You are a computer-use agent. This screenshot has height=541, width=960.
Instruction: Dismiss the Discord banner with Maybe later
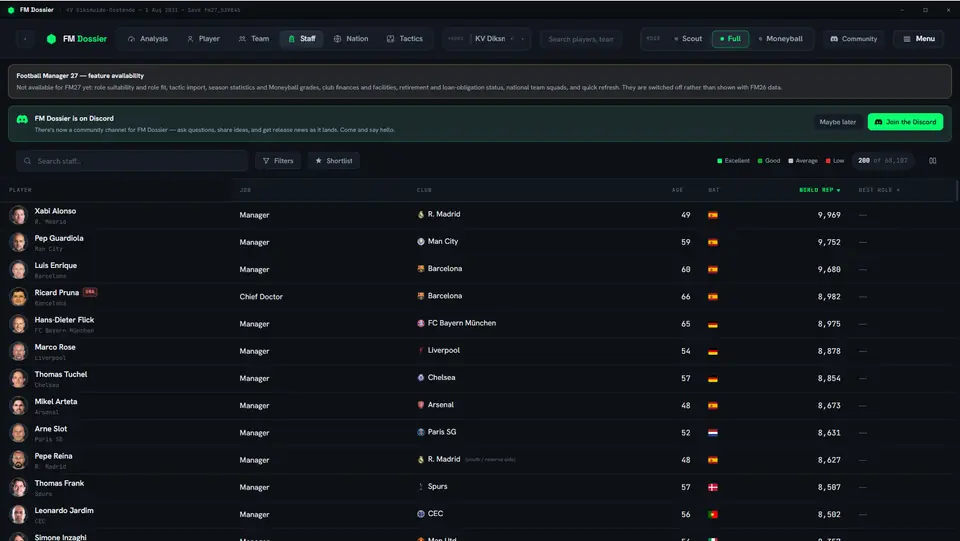click(838, 122)
